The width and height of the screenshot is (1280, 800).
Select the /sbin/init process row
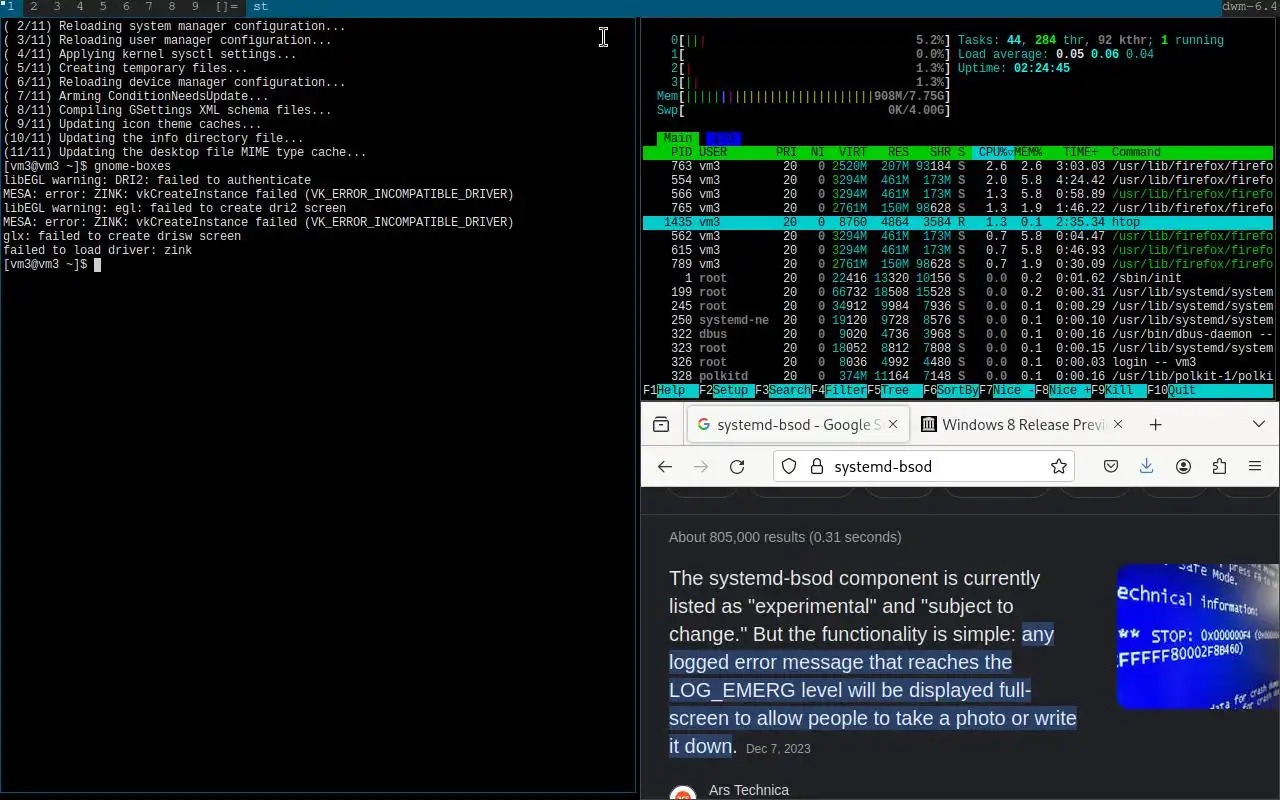958,278
